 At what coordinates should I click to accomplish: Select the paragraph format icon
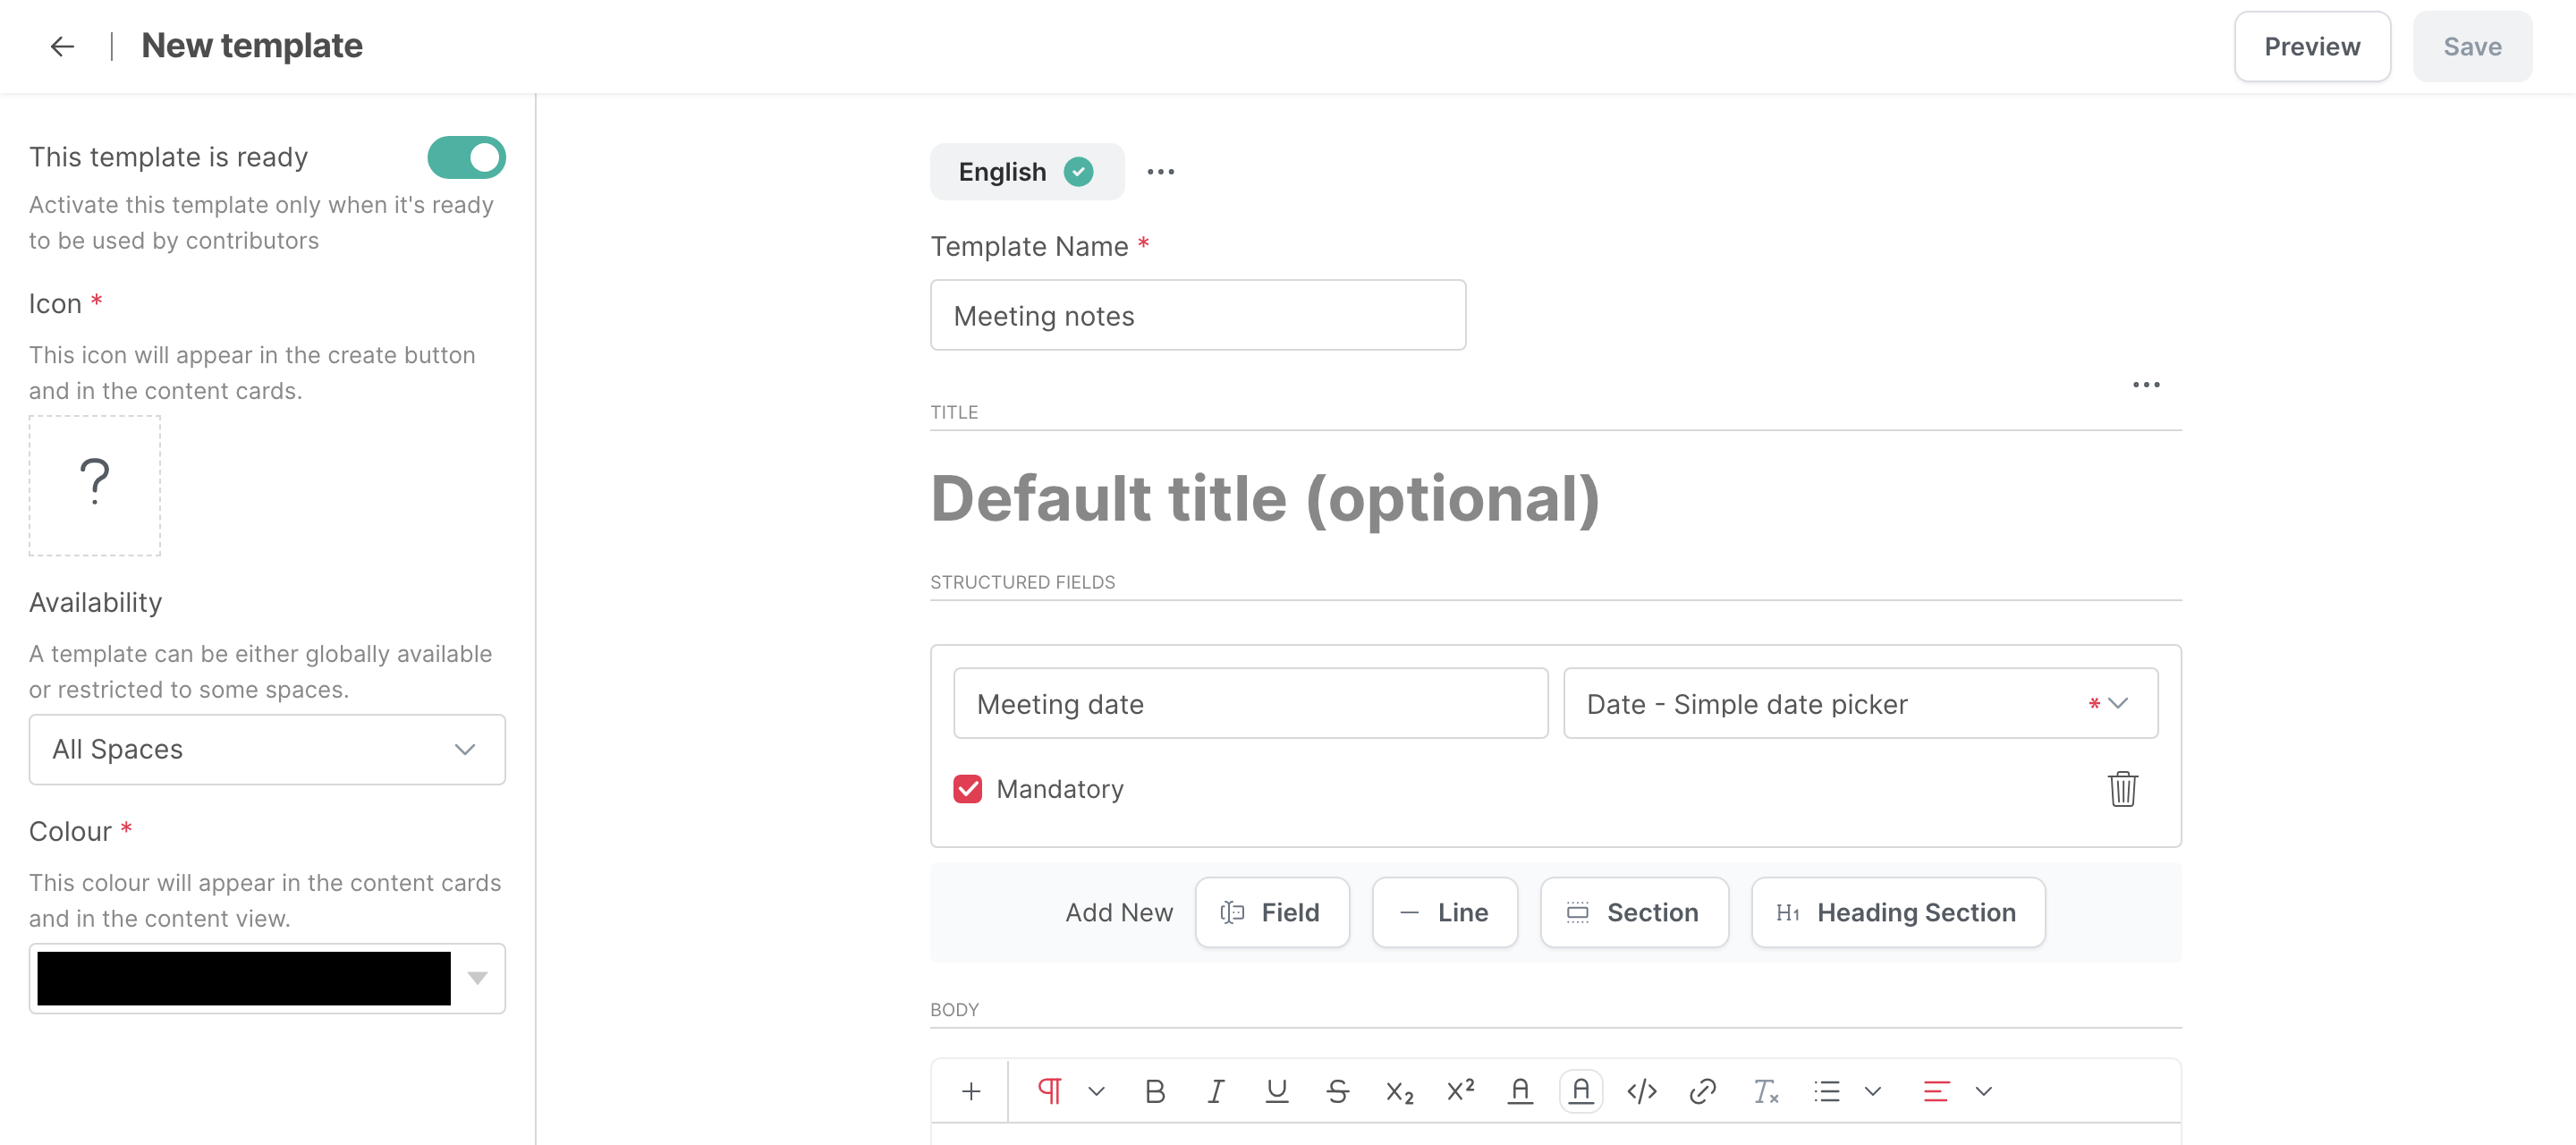pyautogui.click(x=1050, y=1091)
